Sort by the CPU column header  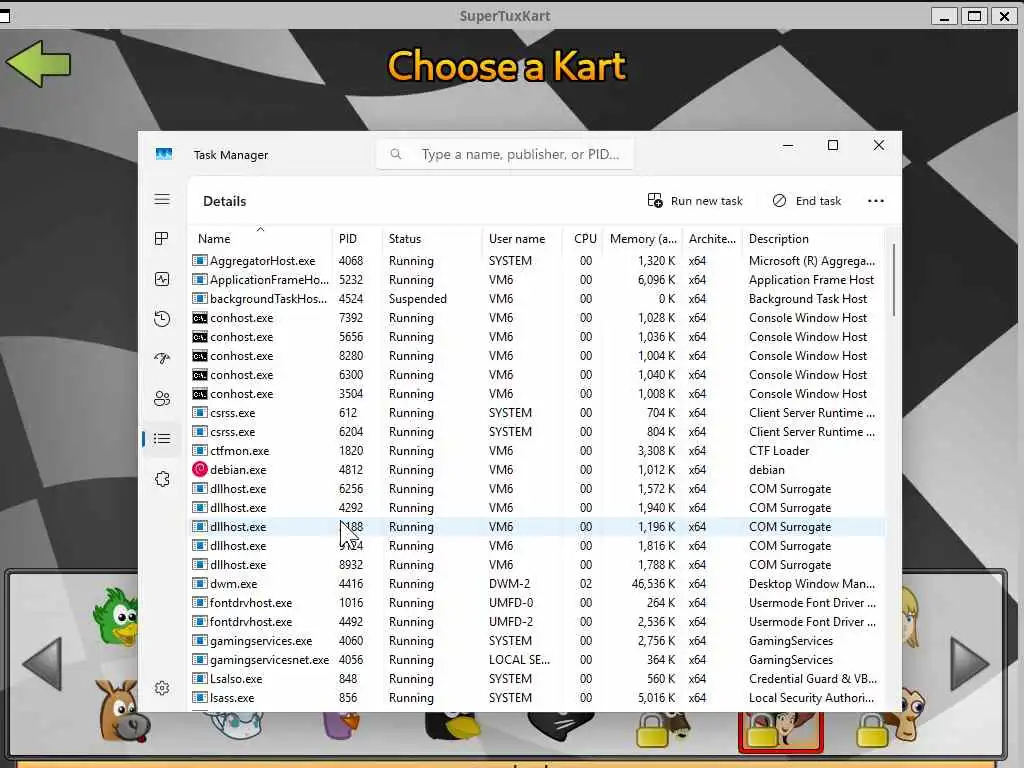pyautogui.click(x=583, y=239)
